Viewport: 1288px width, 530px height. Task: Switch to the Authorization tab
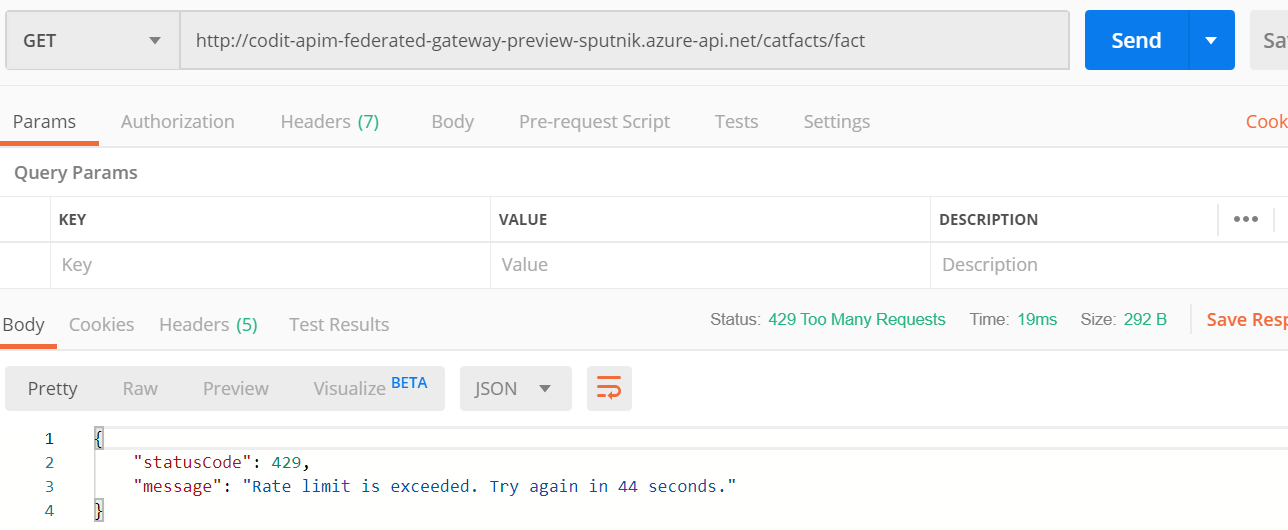[177, 122]
